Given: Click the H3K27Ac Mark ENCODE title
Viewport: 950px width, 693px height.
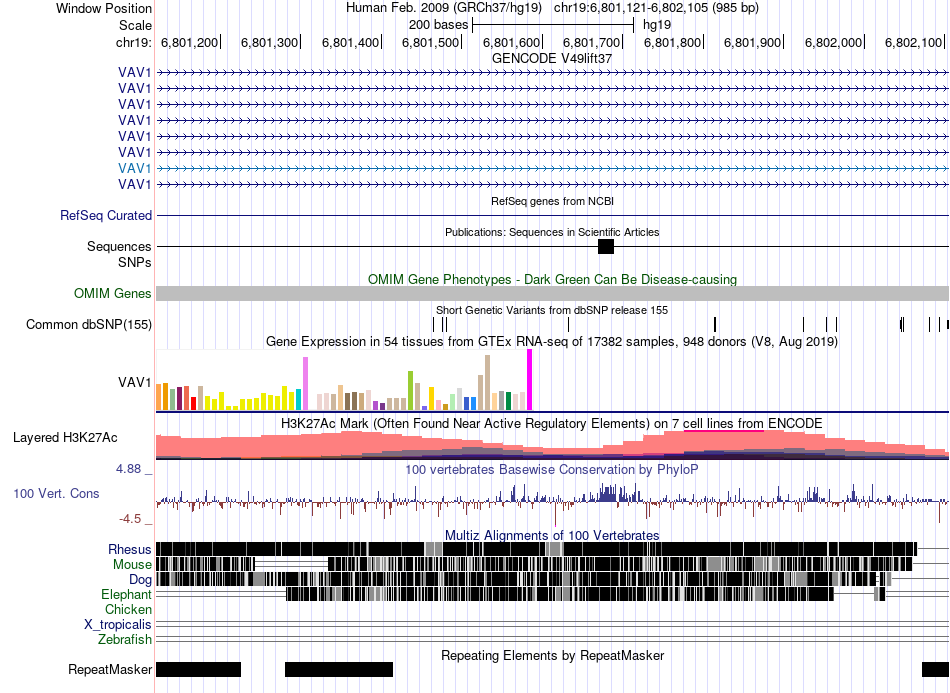Looking at the screenshot, I should coord(552,423).
